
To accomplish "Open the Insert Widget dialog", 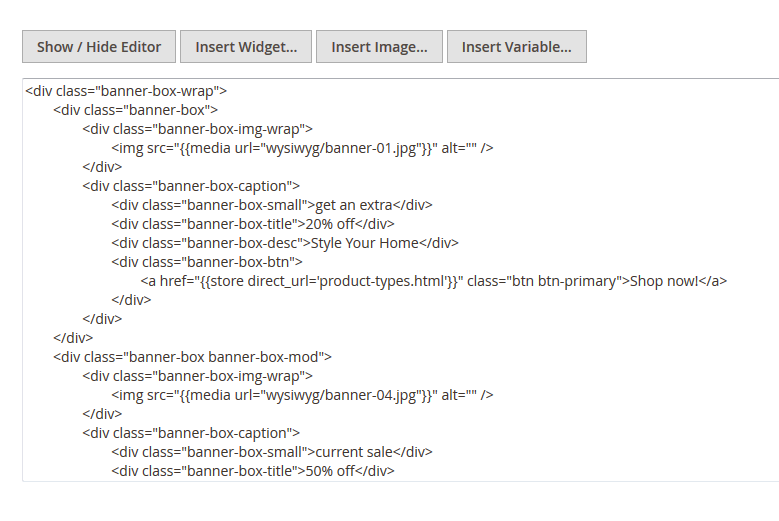I will point(246,47).
